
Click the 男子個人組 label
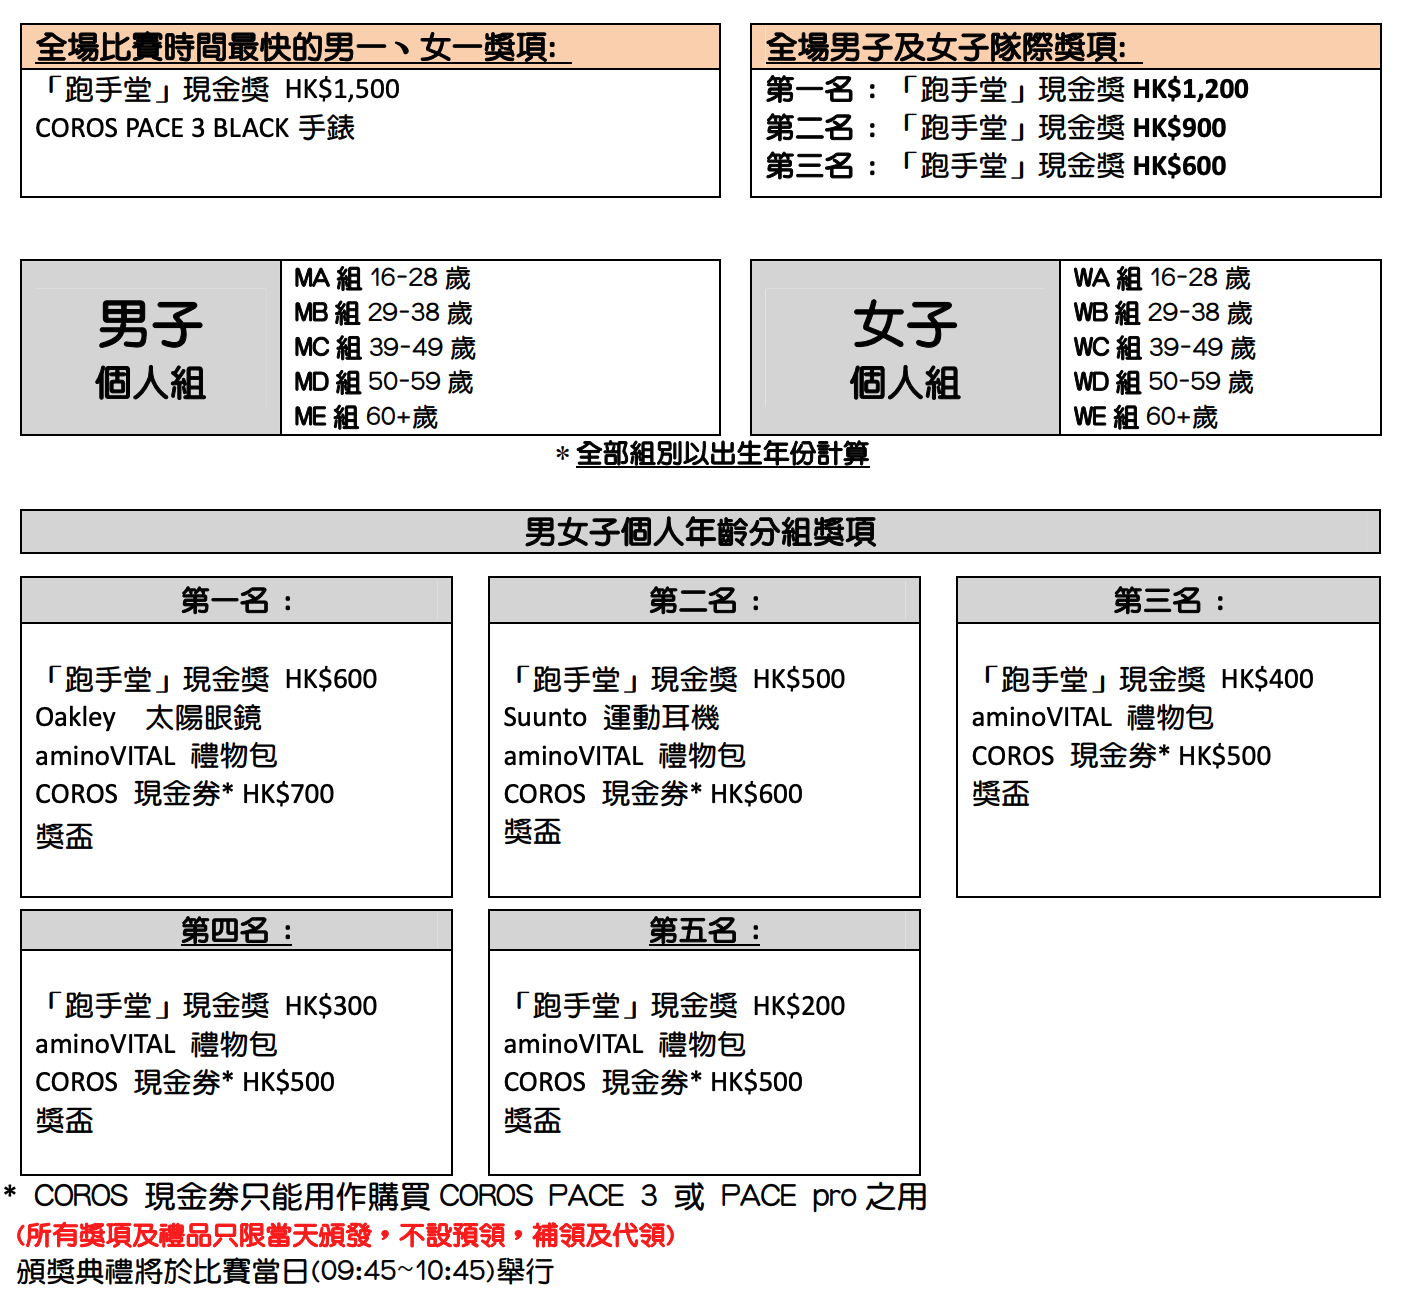click(151, 350)
